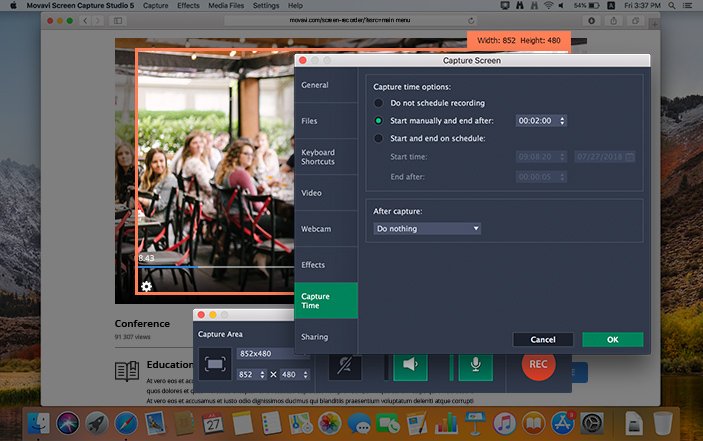Open FaceTime in the dock
The image size is (703, 441).
[388, 423]
